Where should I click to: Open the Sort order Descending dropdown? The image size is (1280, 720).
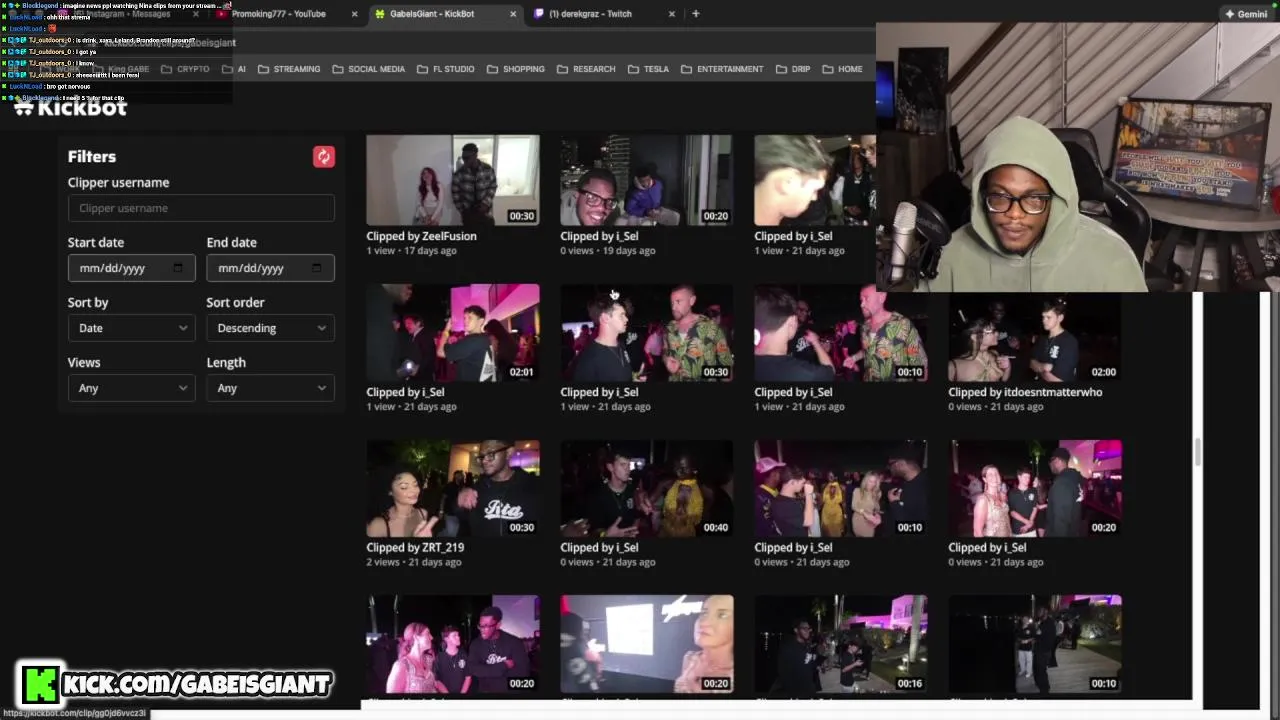coord(270,328)
